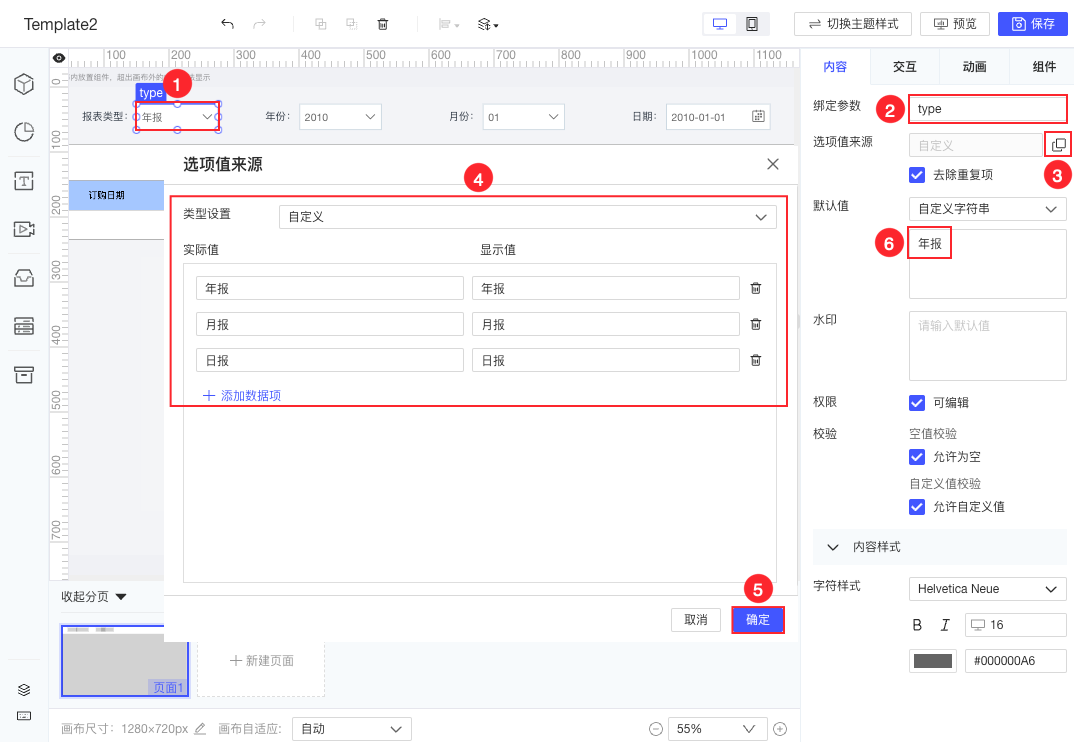Click 新建页面 to add page

point(261,660)
